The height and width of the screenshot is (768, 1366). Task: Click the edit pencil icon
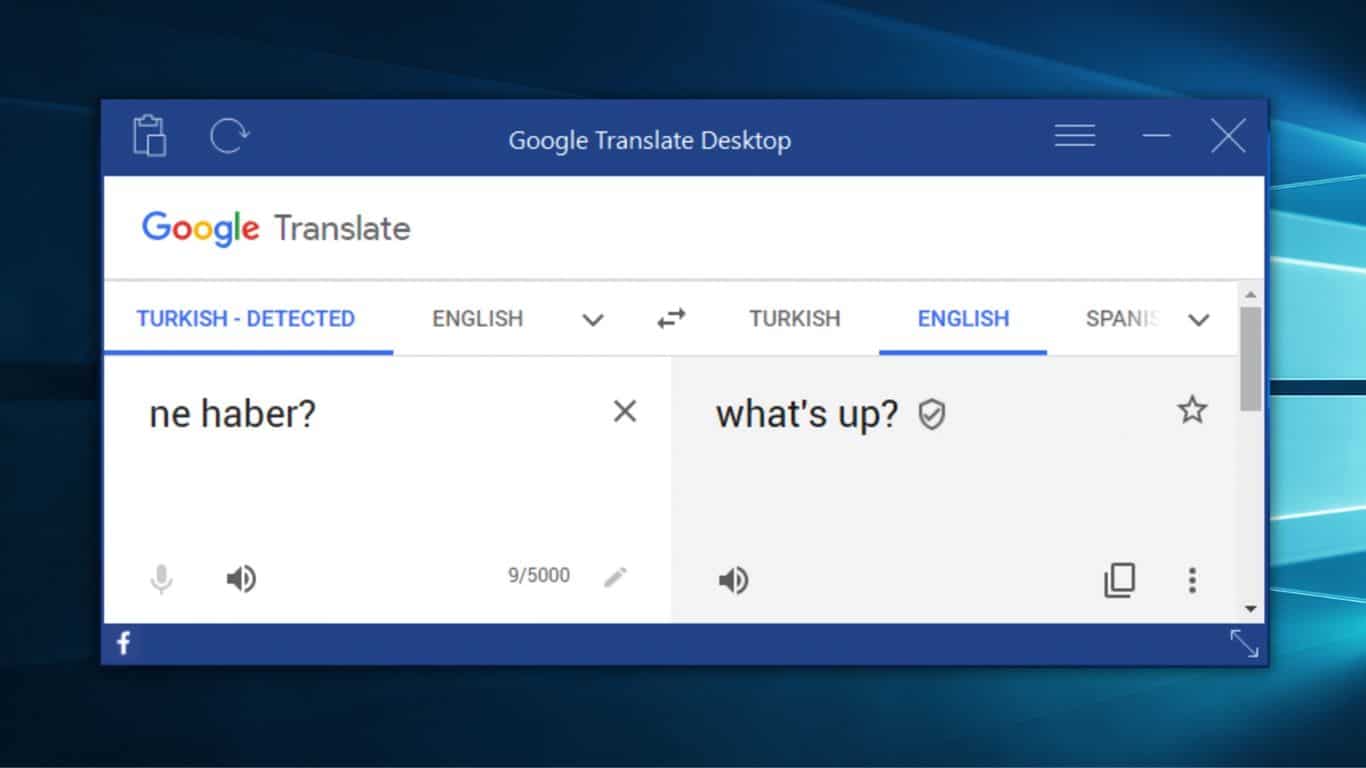click(x=616, y=576)
